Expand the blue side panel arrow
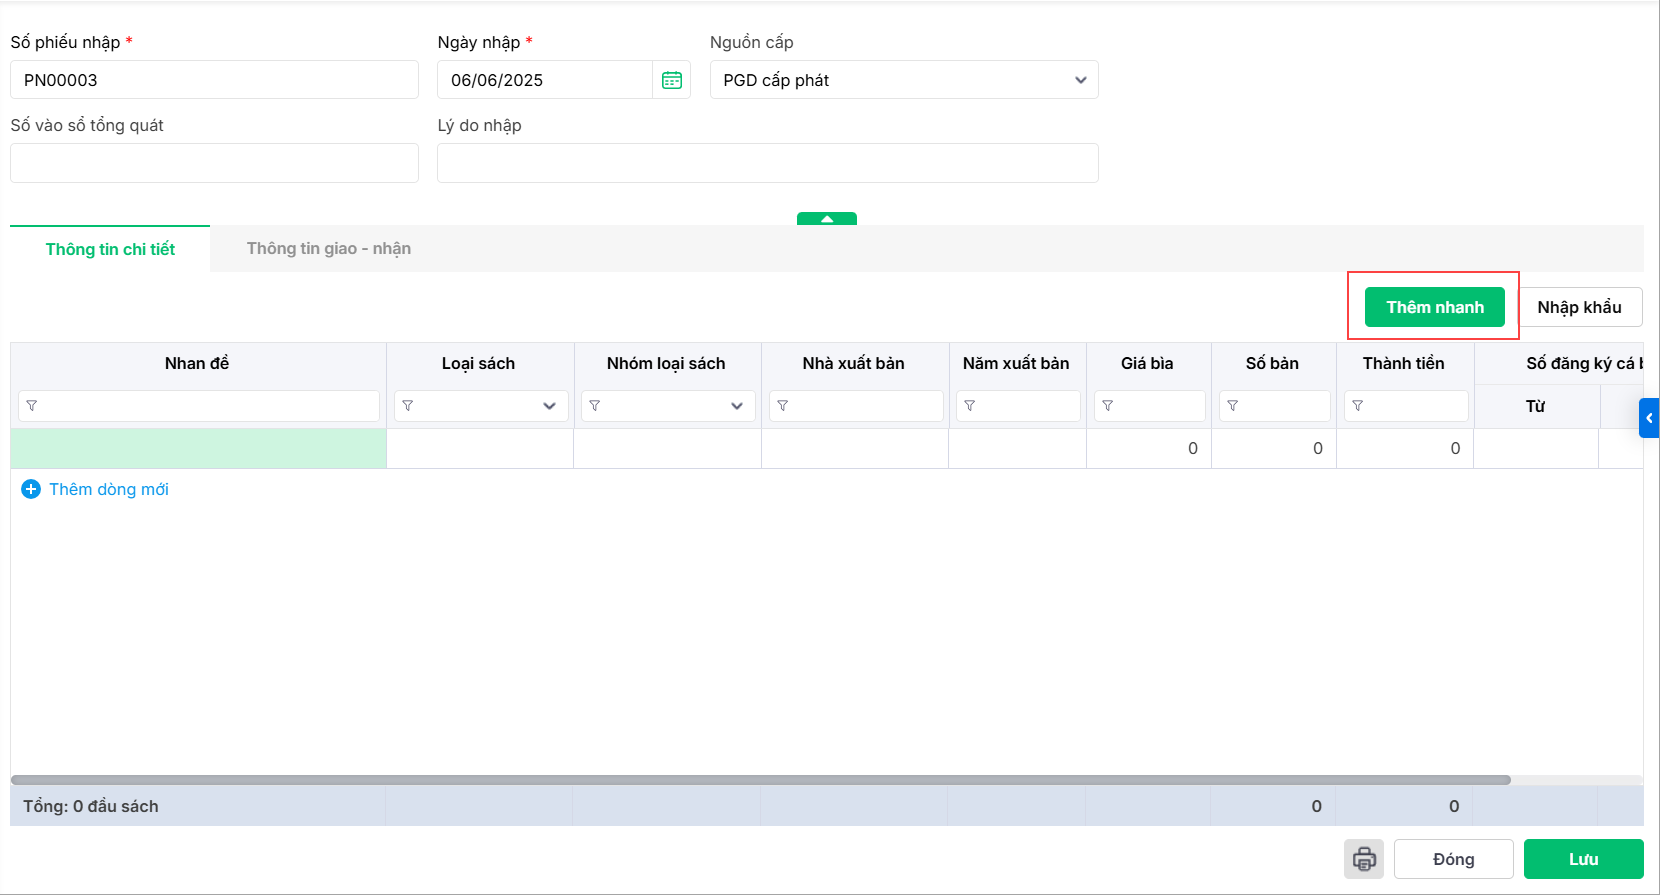The image size is (1660, 895). 1649,418
